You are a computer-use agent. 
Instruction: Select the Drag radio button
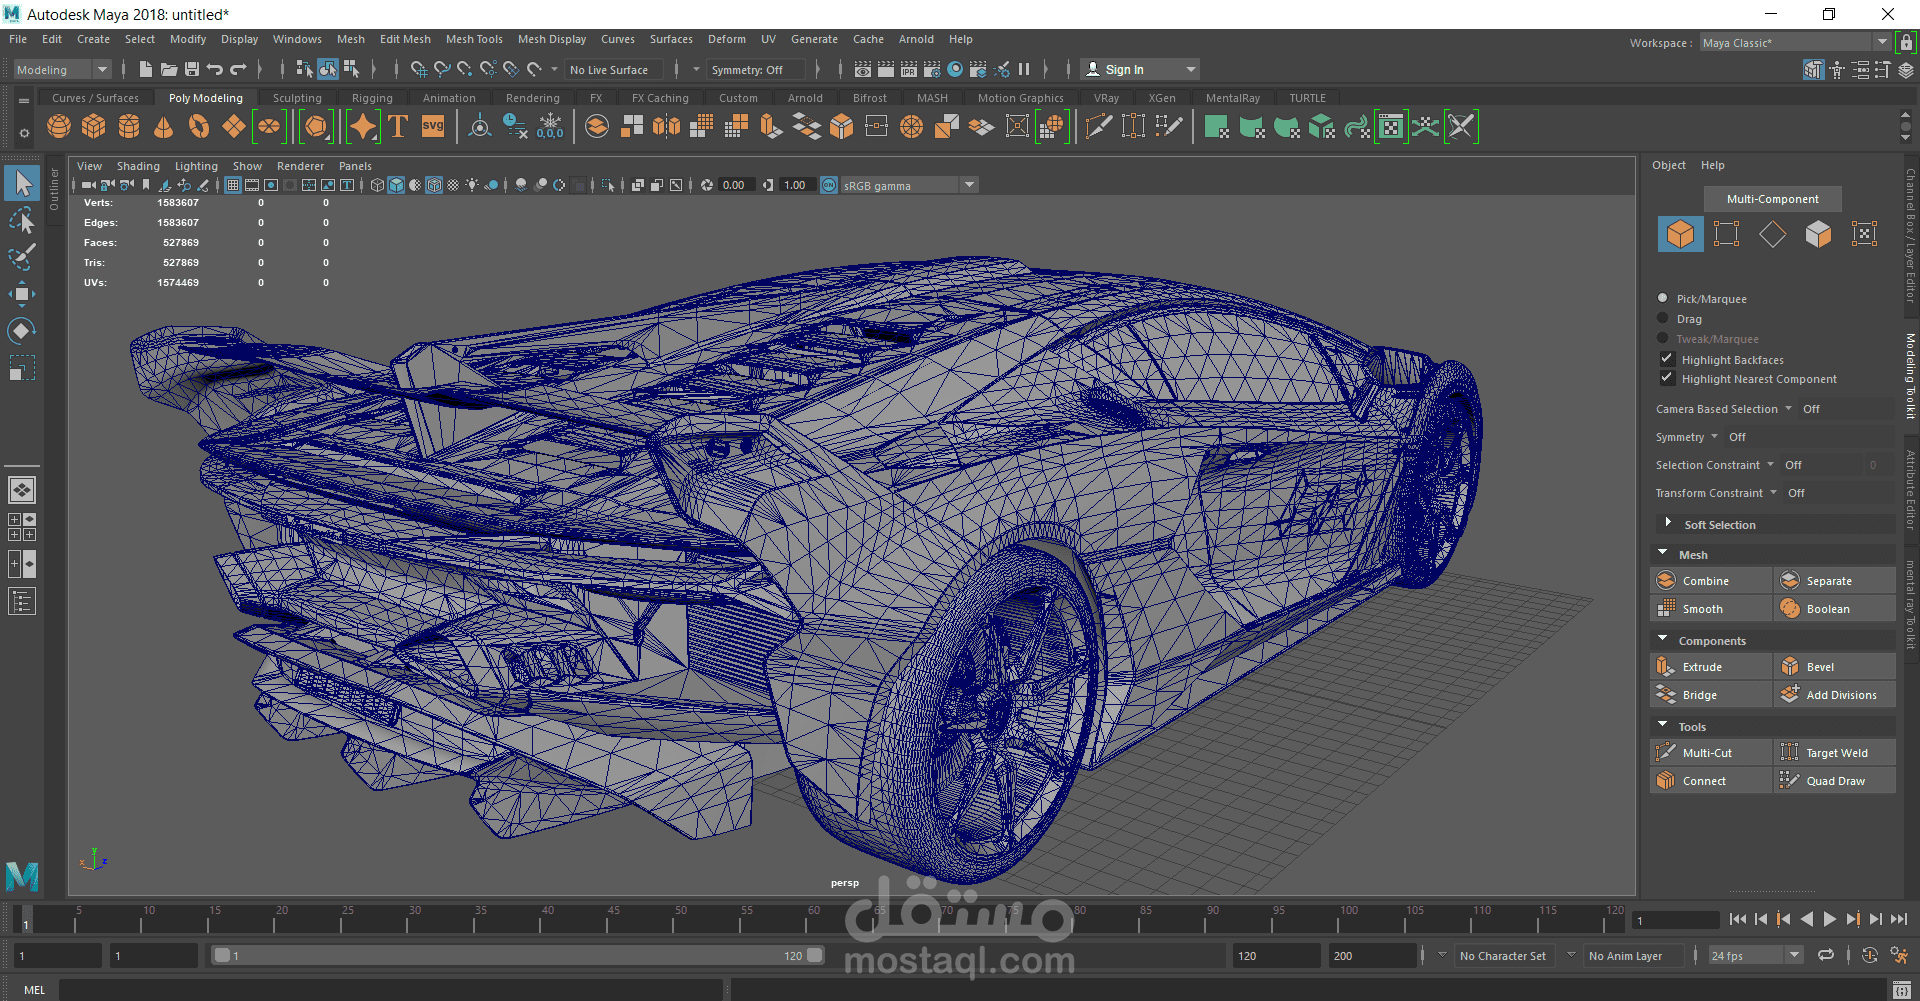[x=1663, y=319]
